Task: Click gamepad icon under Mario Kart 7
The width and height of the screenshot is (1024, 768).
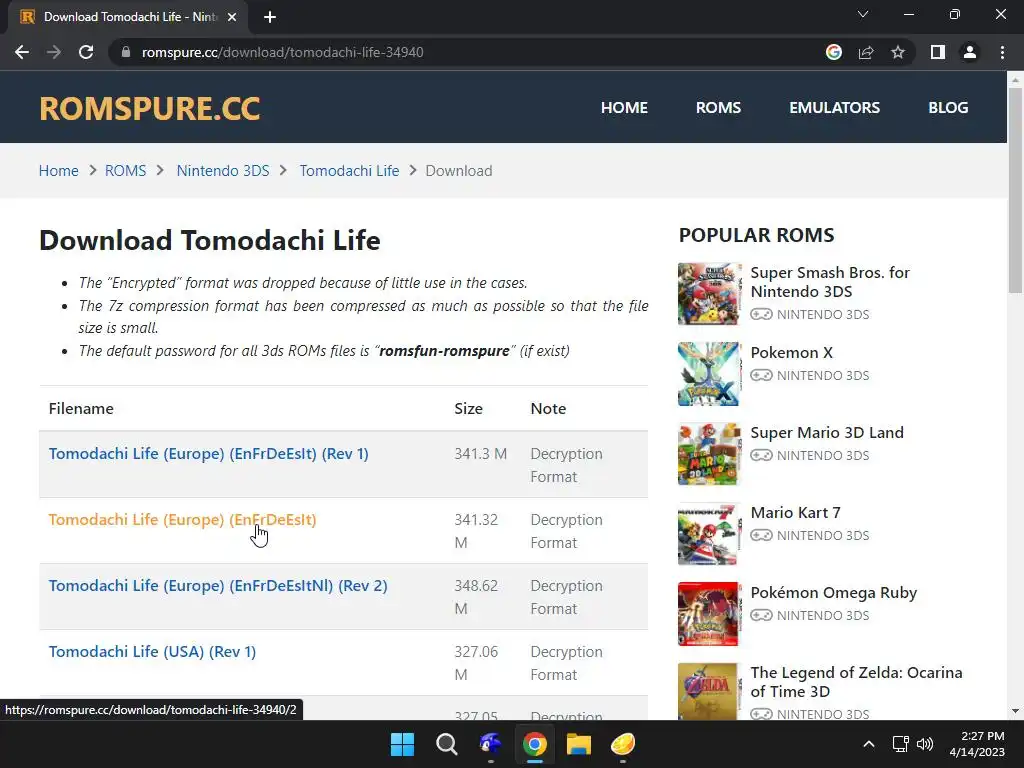Action: 761,536
